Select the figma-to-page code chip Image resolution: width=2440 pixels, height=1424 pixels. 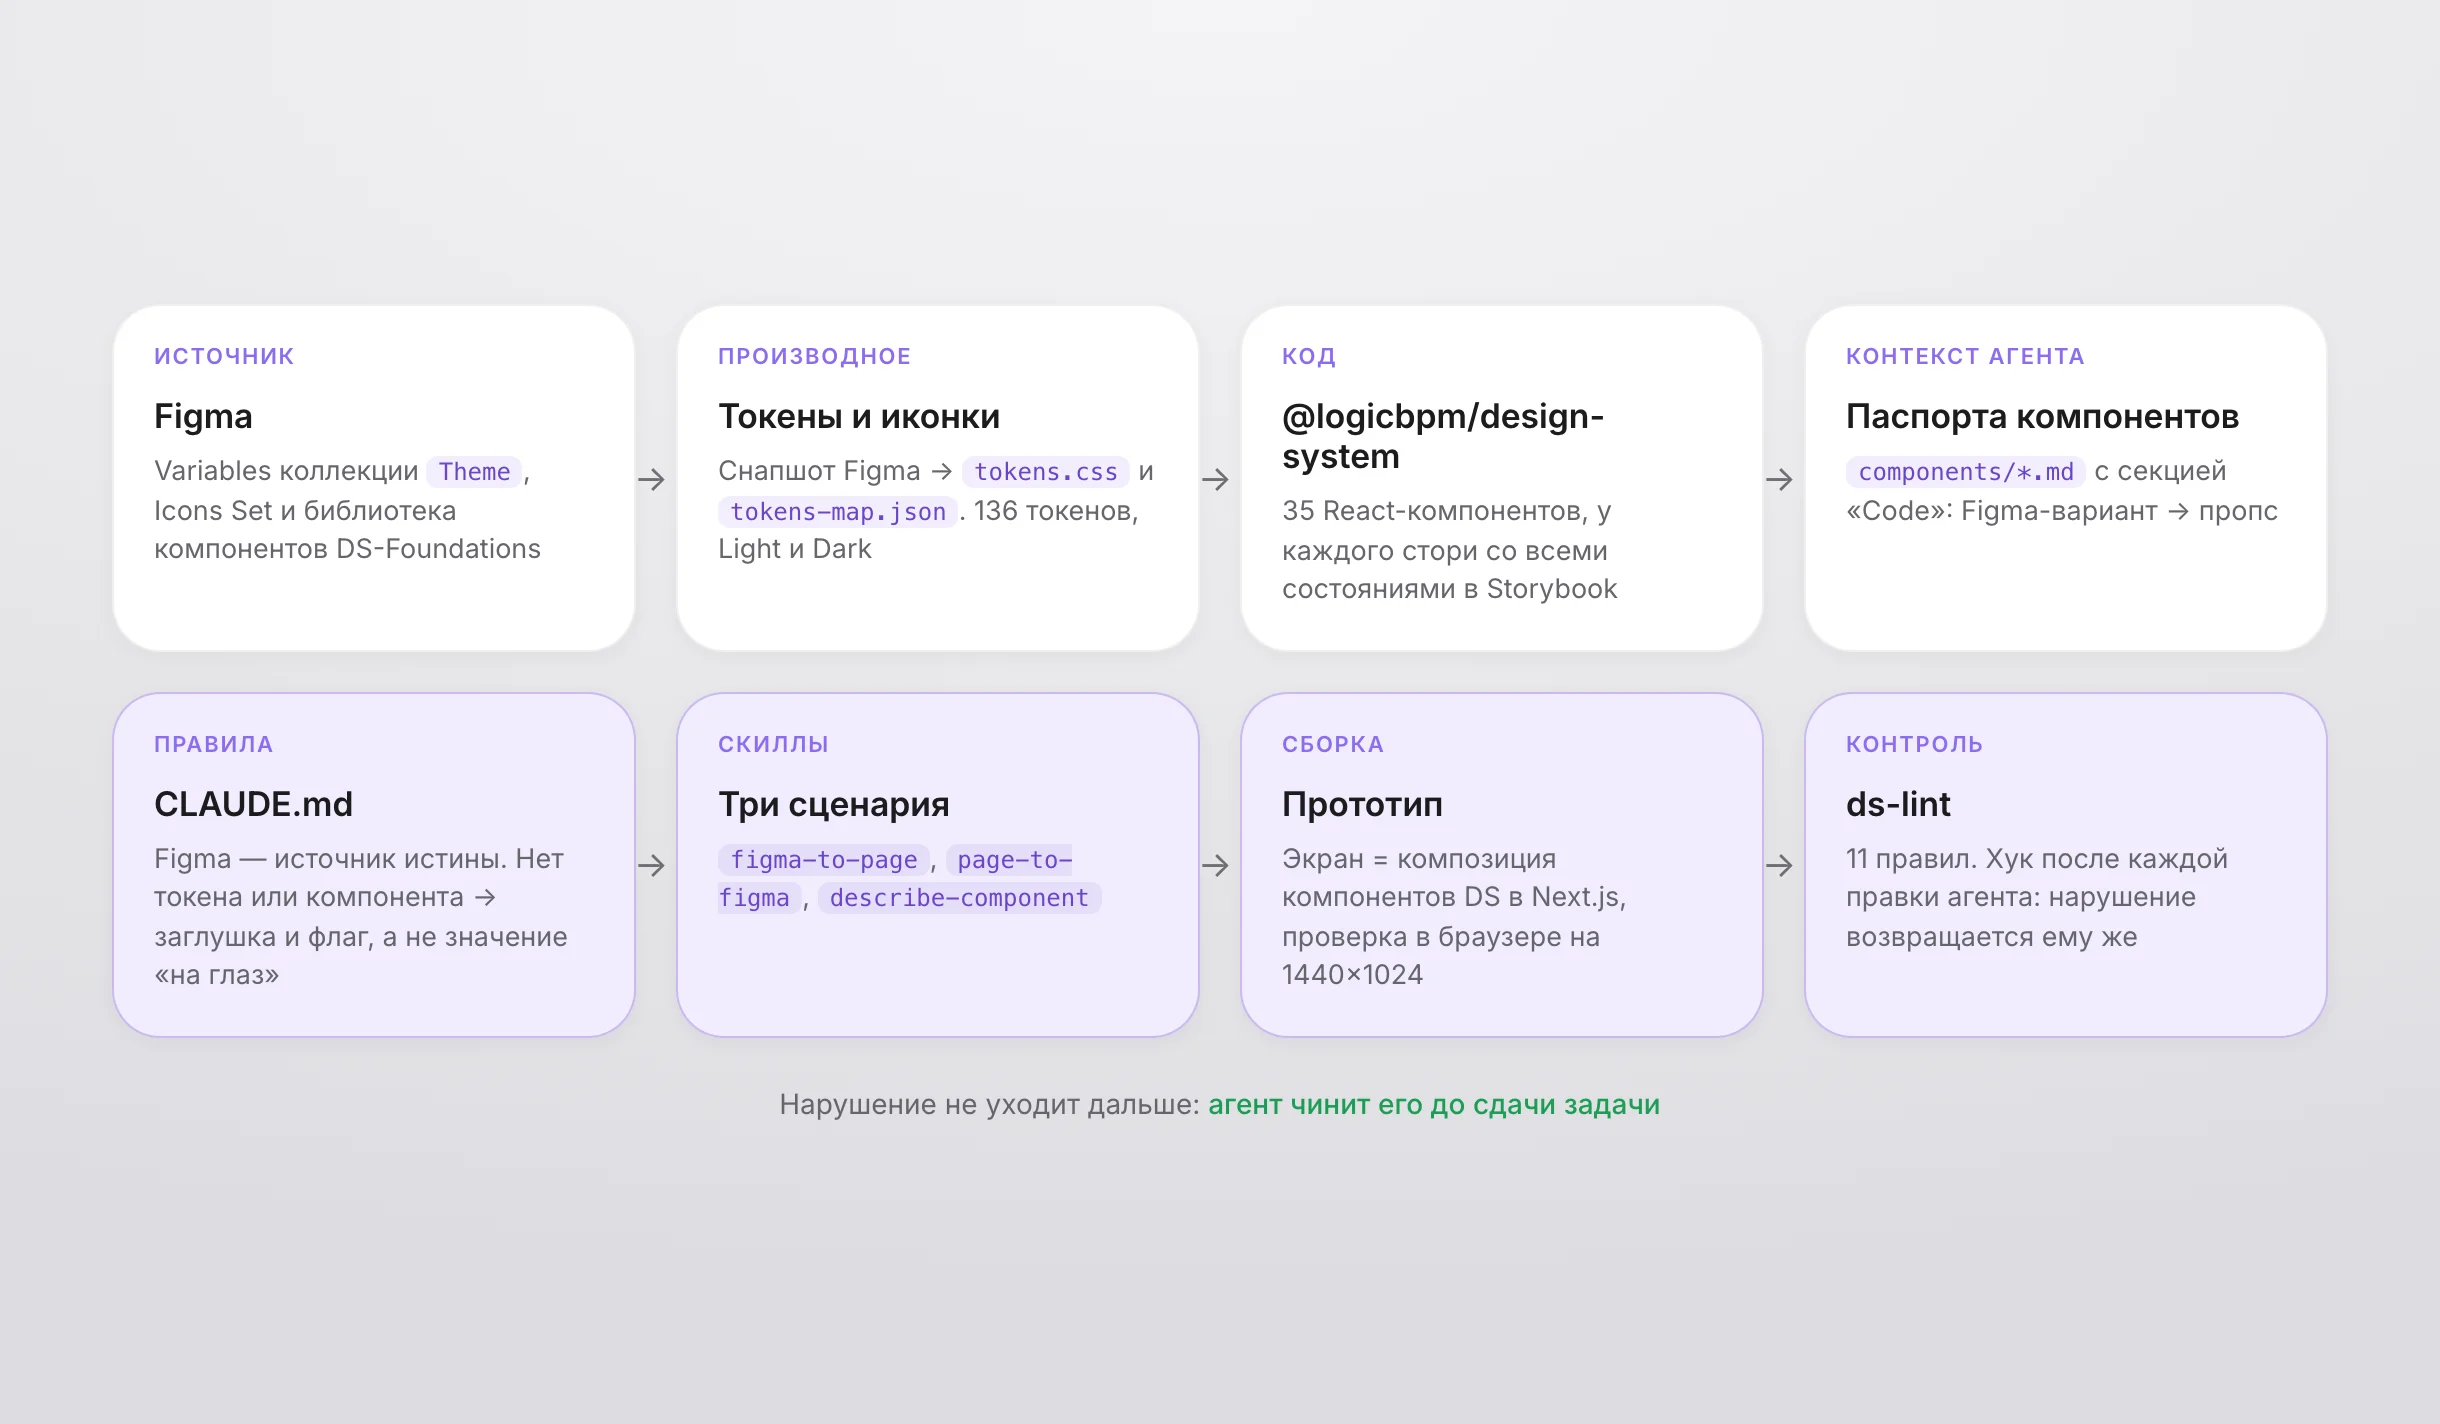824,859
